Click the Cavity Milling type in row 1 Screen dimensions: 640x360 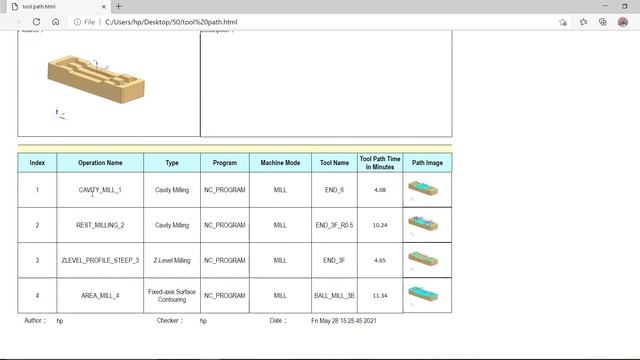(x=172, y=190)
